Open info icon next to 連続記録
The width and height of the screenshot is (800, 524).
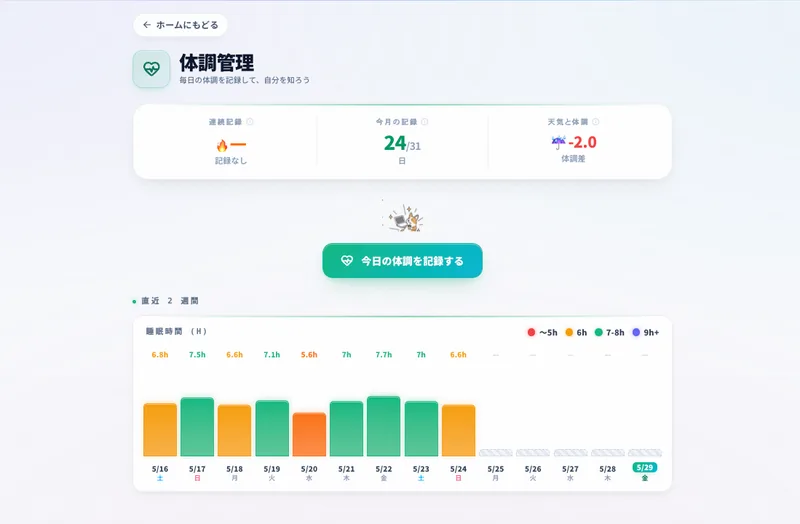point(250,122)
